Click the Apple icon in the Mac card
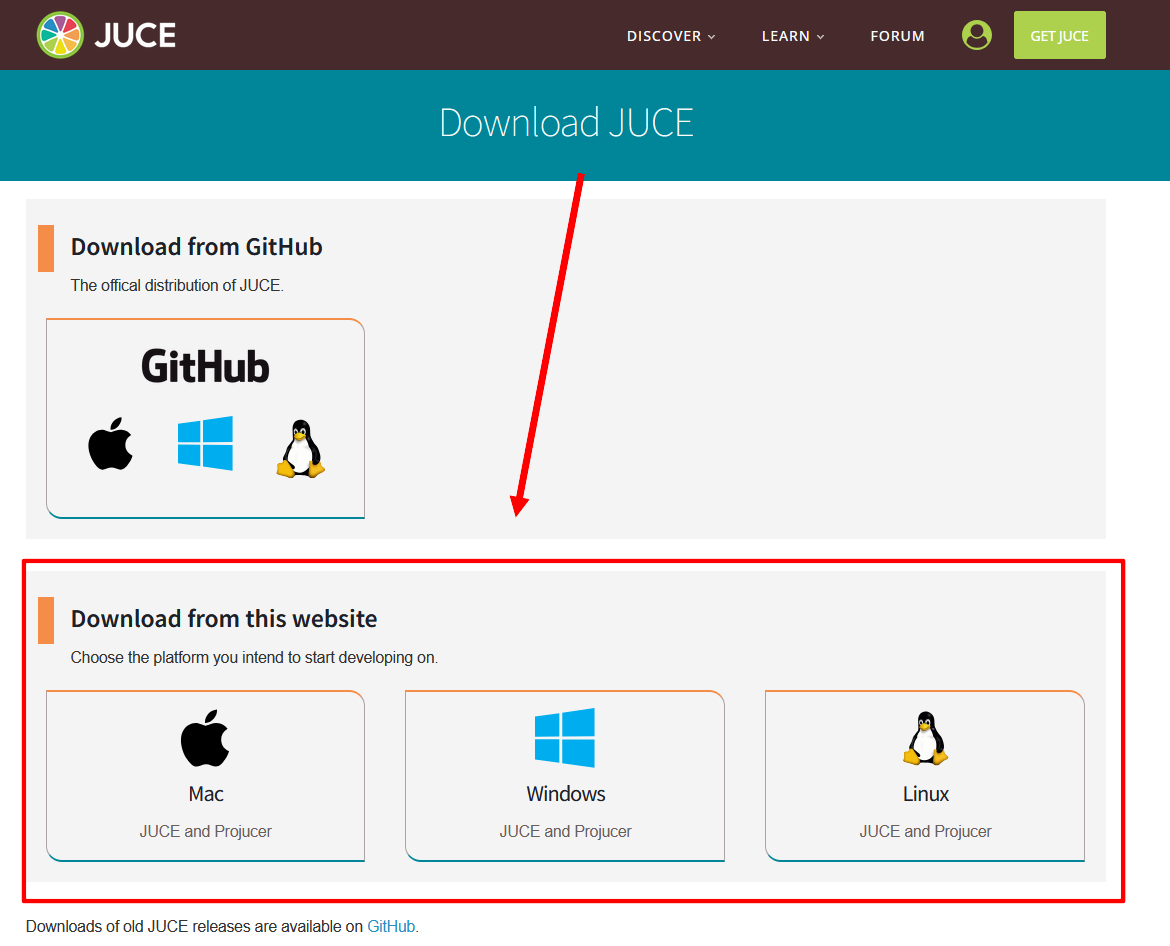 coord(205,738)
